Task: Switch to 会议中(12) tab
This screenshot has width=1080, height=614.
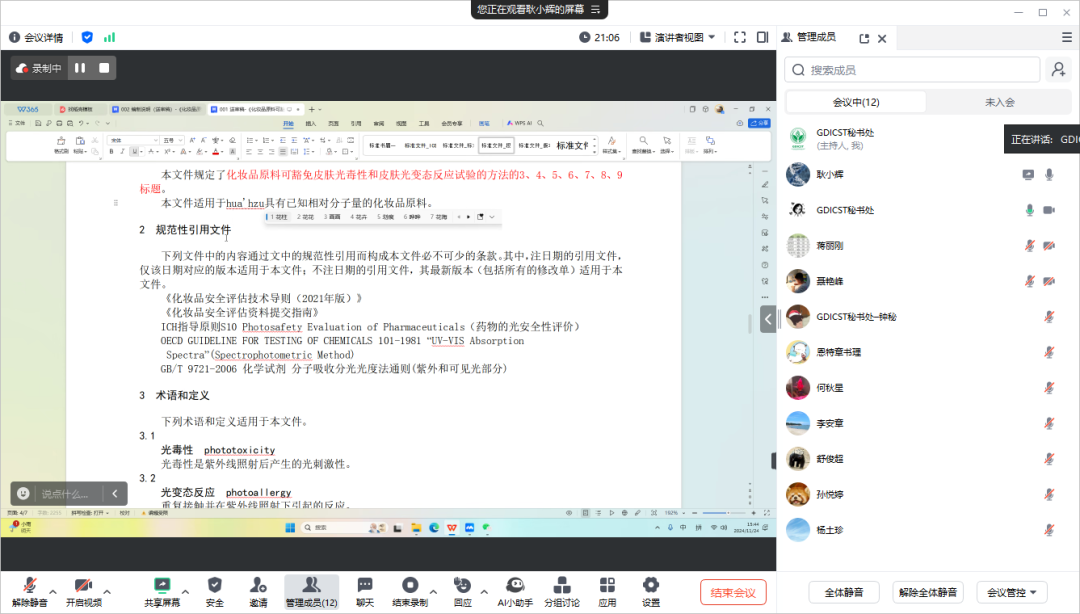Action: [x=856, y=102]
